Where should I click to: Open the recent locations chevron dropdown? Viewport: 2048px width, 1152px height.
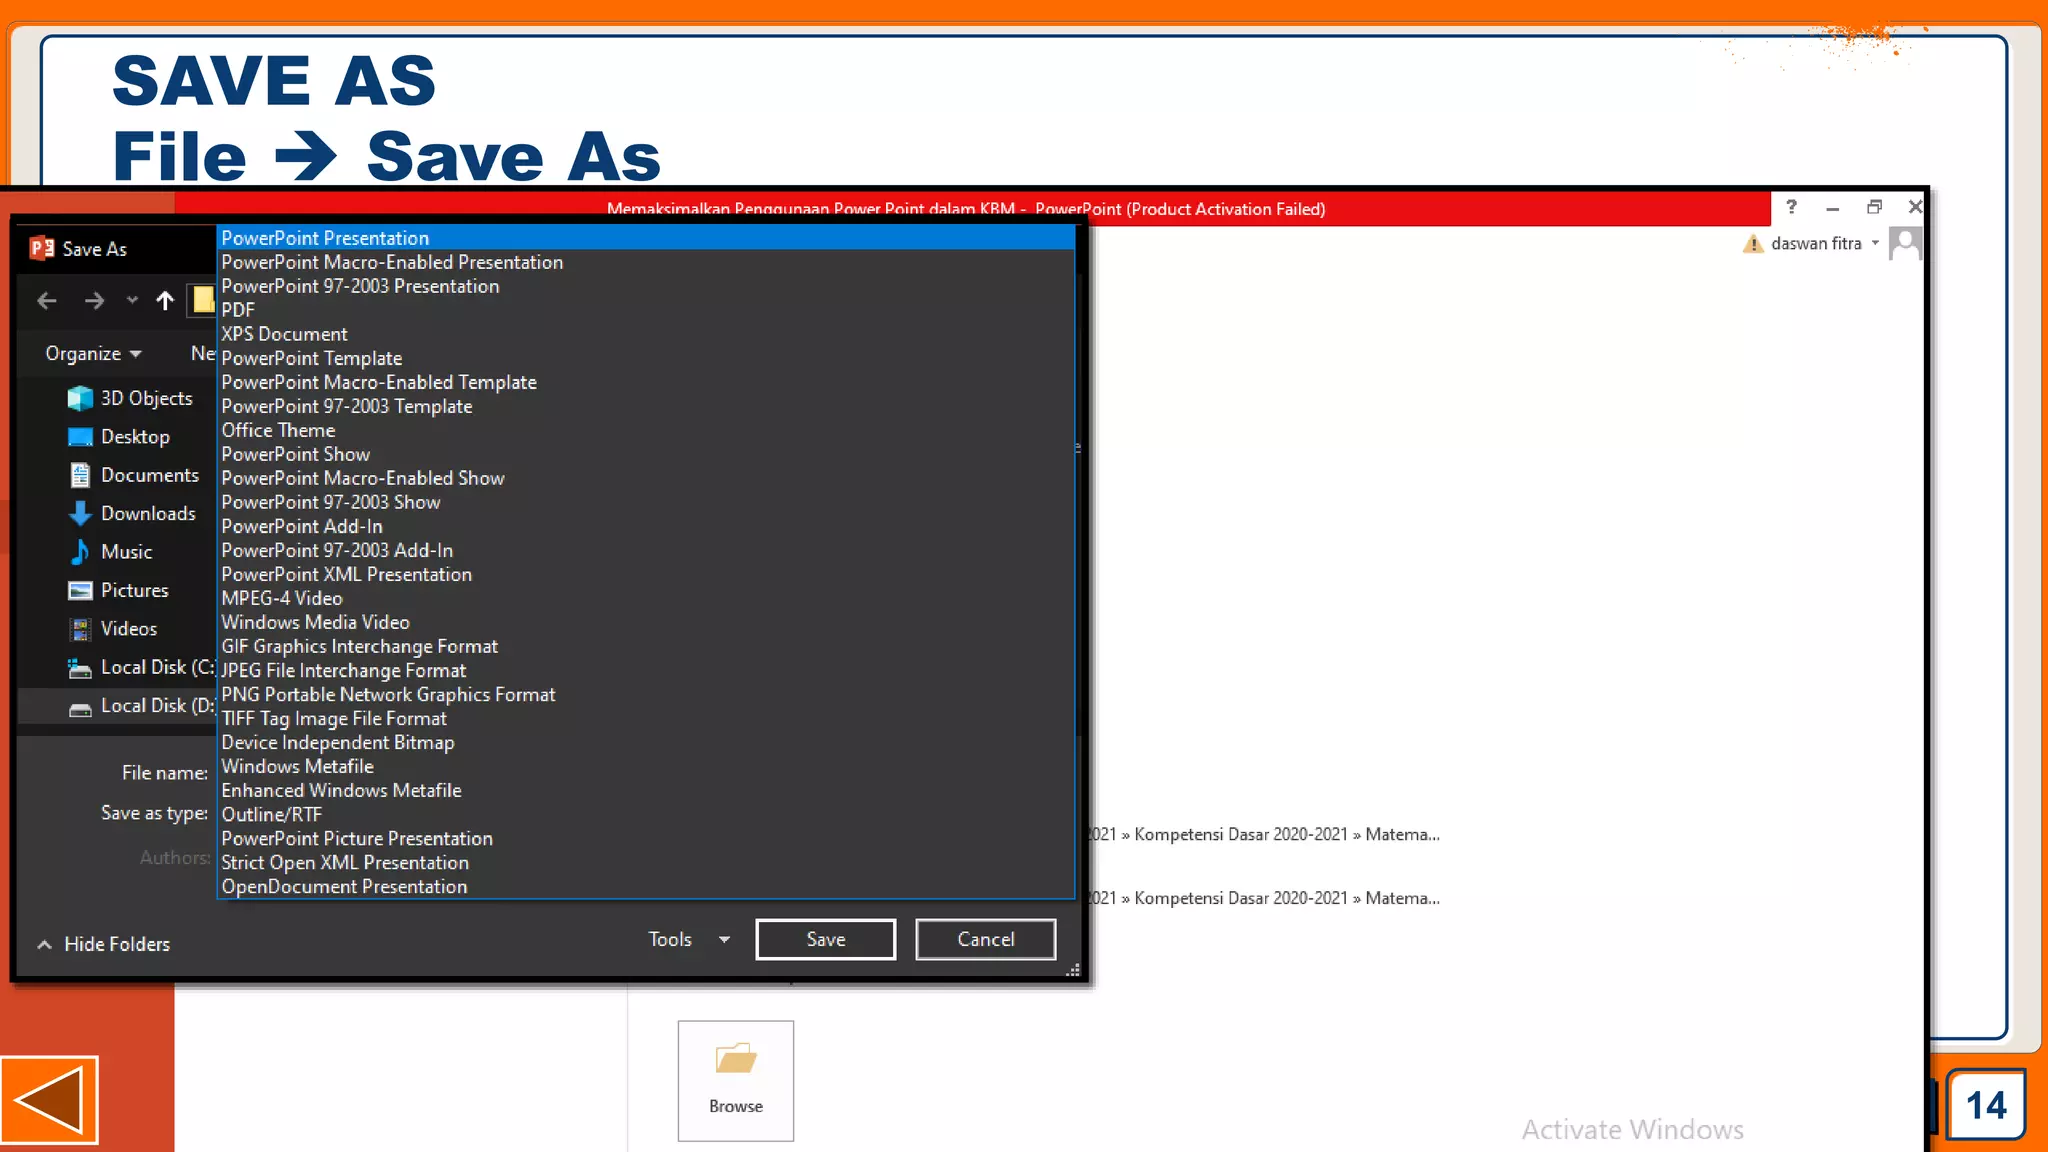click(132, 300)
